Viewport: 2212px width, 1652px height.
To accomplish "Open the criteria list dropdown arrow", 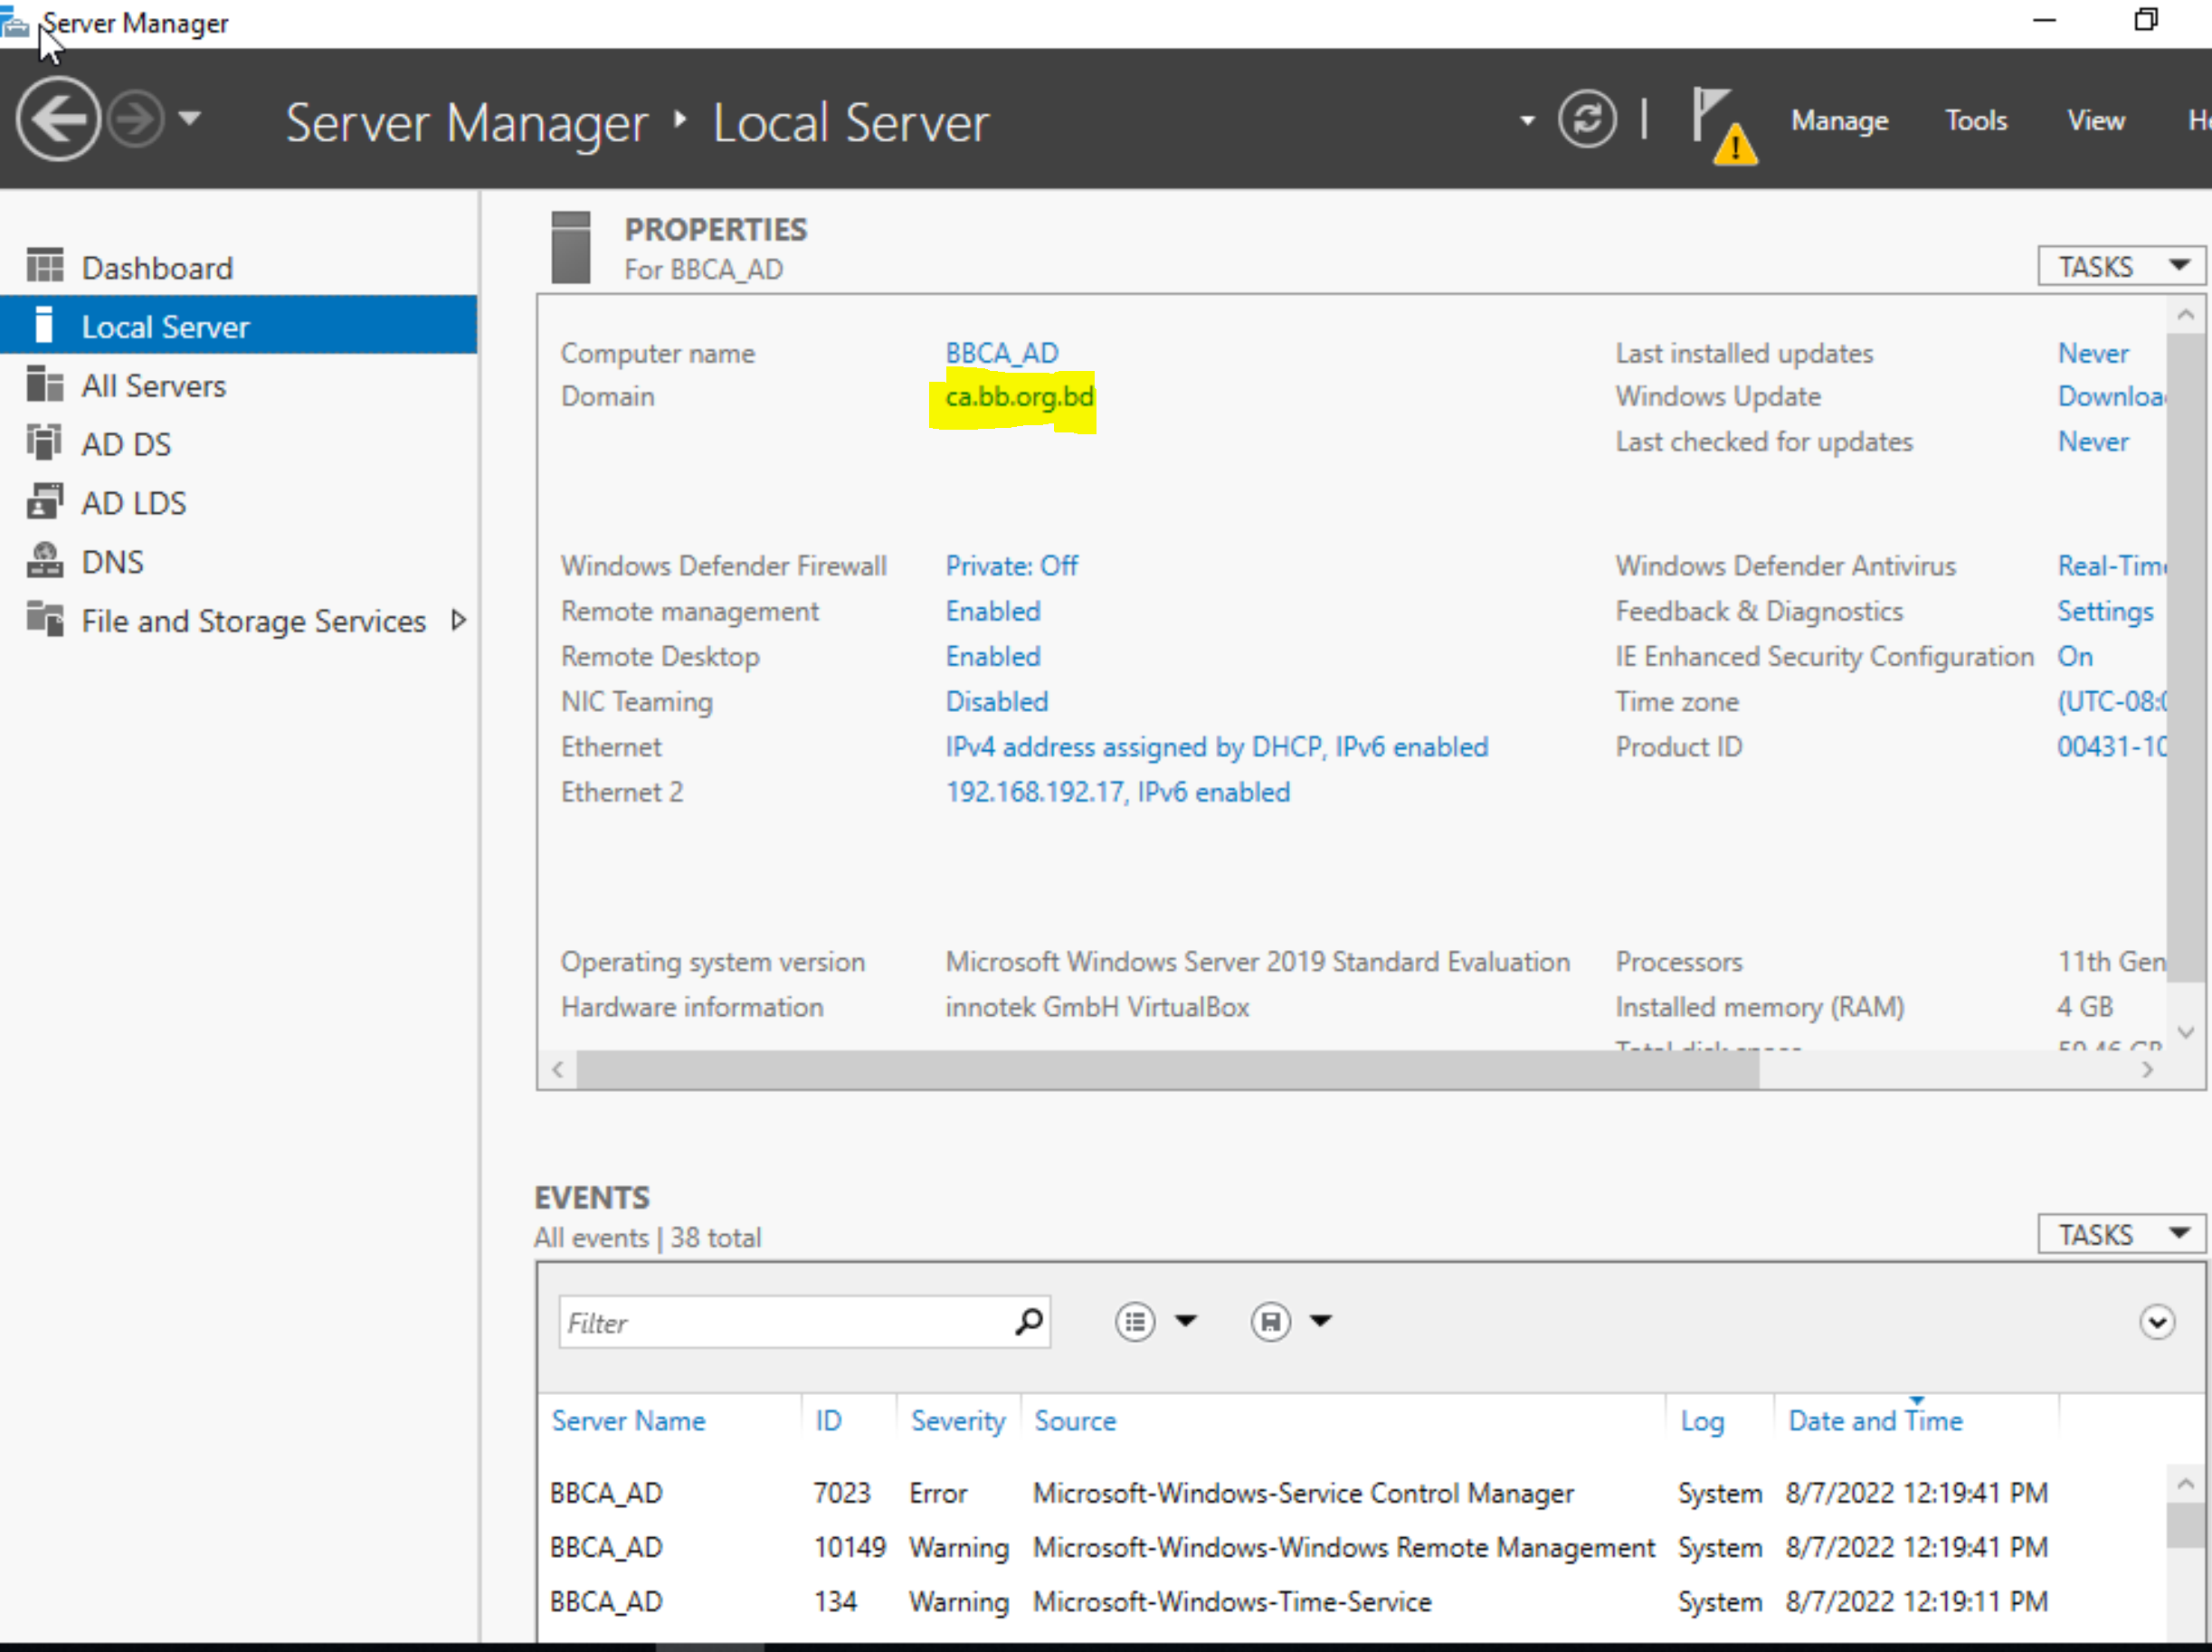I will click(x=1186, y=1321).
